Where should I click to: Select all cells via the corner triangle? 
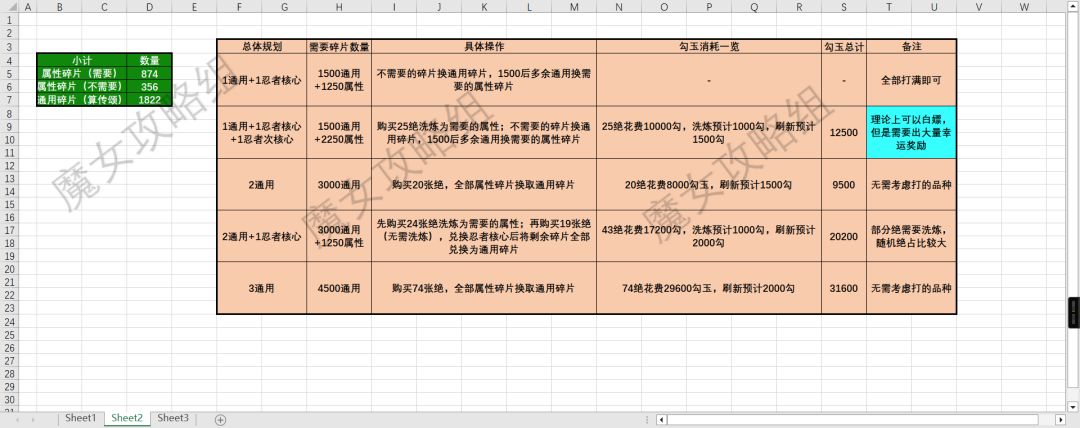pos(9,6)
